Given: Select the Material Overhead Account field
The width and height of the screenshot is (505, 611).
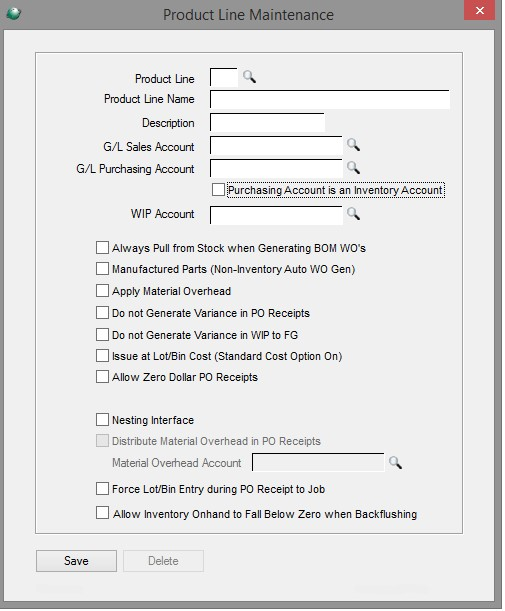Looking at the screenshot, I should [318, 462].
